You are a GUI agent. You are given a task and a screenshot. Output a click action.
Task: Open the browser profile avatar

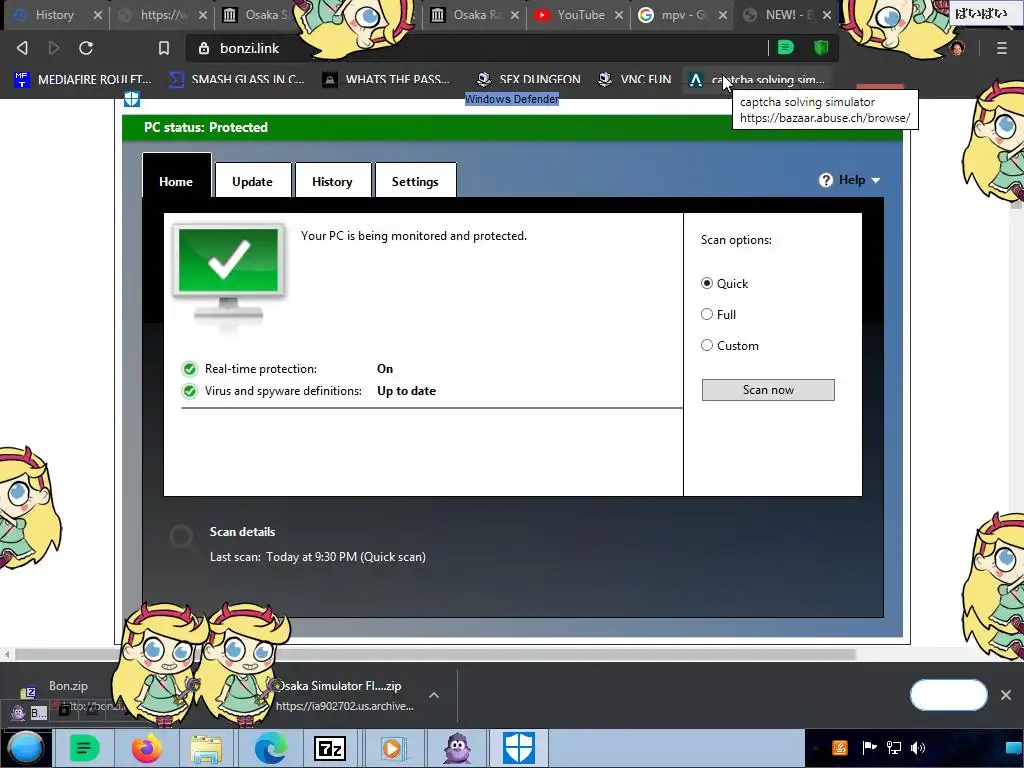click(x=957, y=48)
